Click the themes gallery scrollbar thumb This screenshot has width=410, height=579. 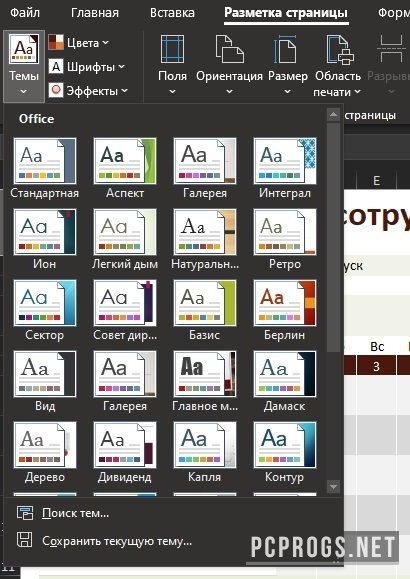(x=333, y=237)
